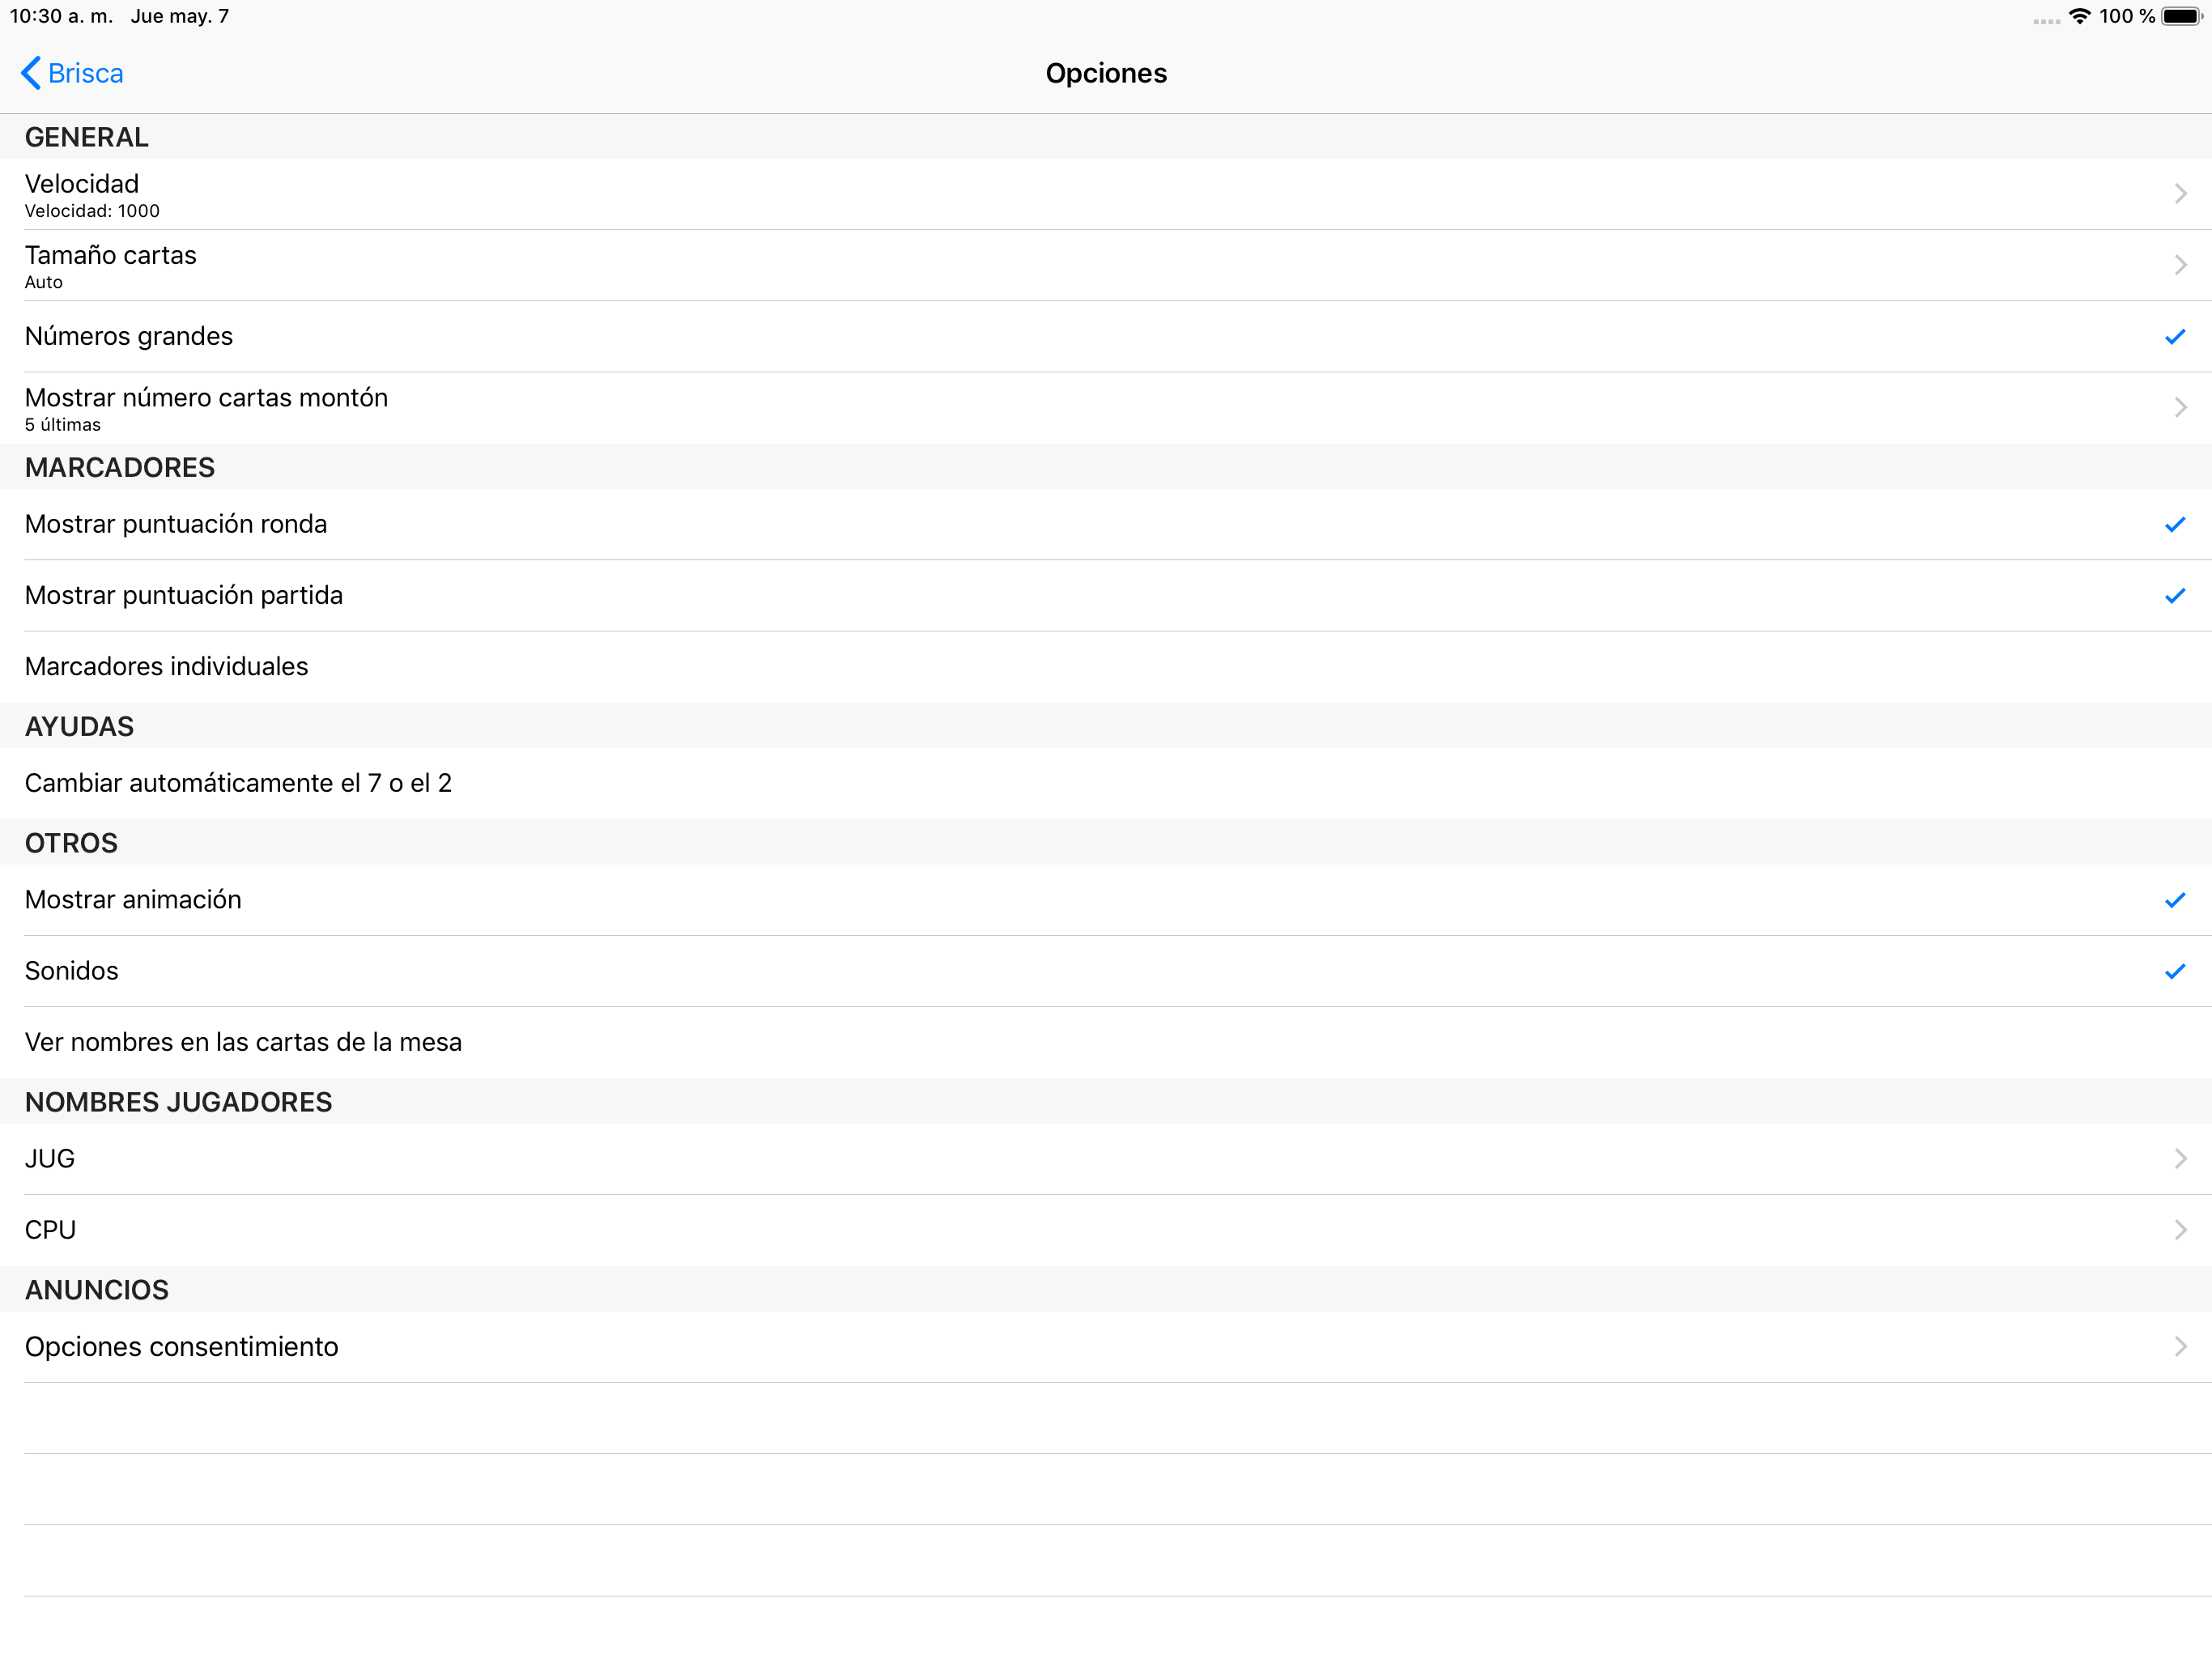Image resolution: width=2212 pixels, height=1658 pixels.
Task: Open Opciones consentimiento
Action: tap(182, 1346)
